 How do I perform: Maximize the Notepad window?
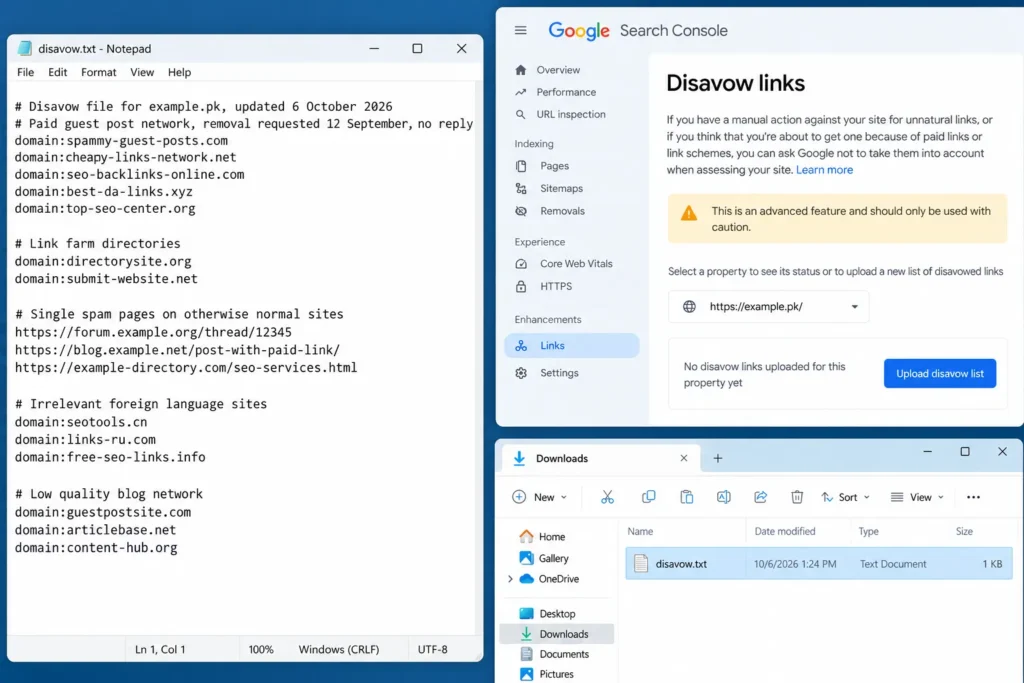click(417, 48)
